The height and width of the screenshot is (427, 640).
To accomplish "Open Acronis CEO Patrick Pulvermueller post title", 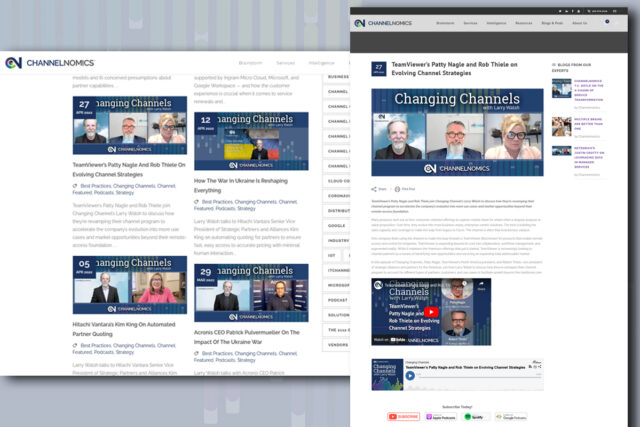I will (247, 337).
